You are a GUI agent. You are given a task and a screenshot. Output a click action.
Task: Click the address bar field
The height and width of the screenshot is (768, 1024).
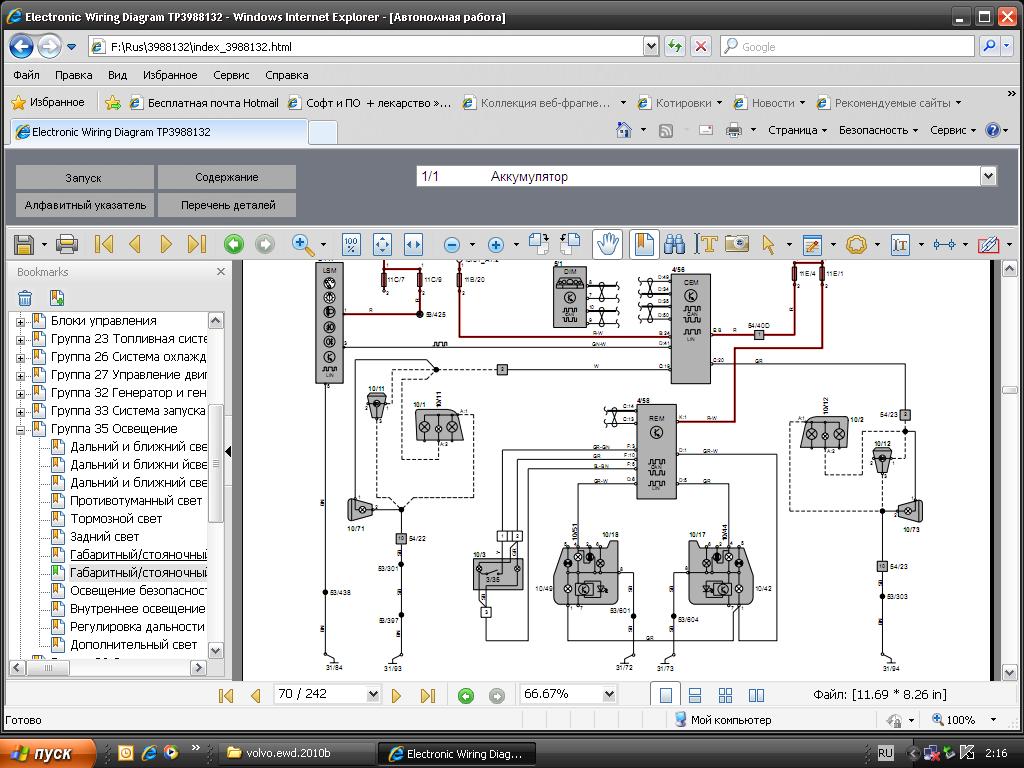(366, 46)
